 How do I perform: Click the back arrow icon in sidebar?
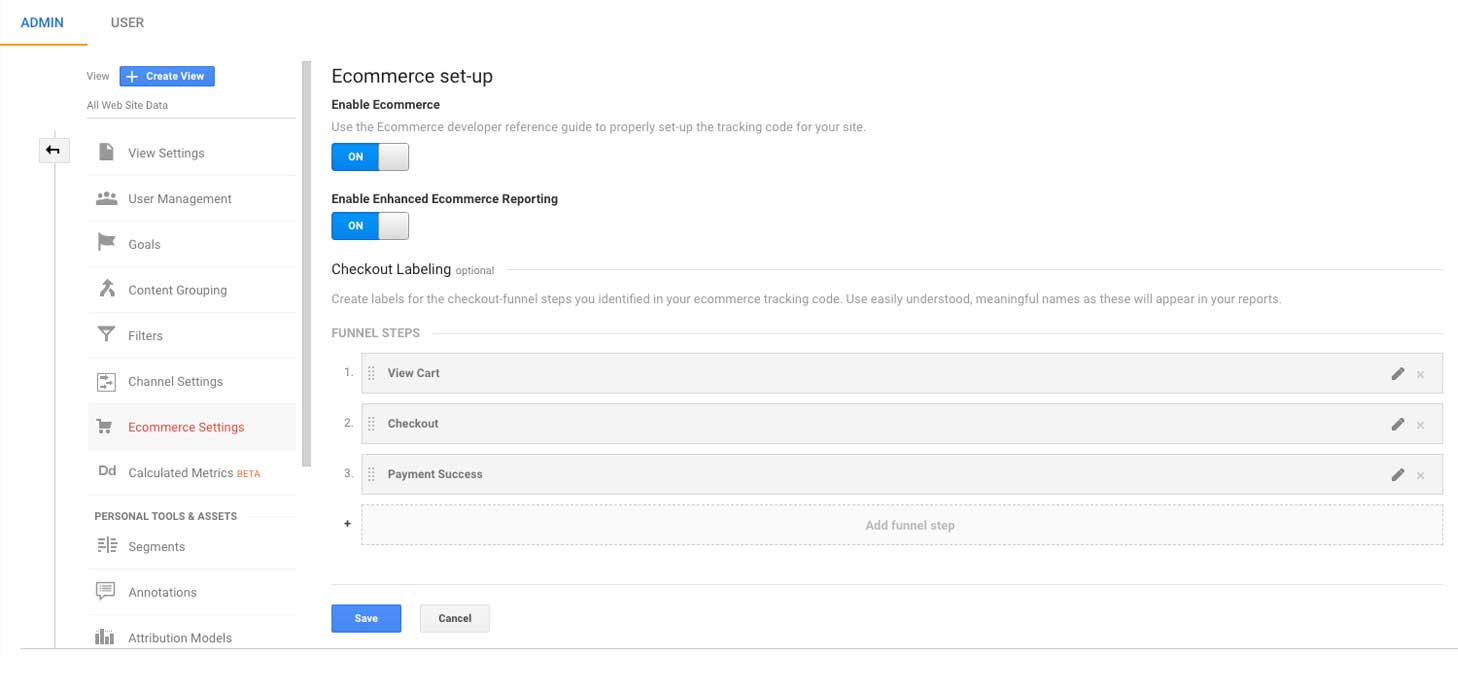tap(53, 151)
